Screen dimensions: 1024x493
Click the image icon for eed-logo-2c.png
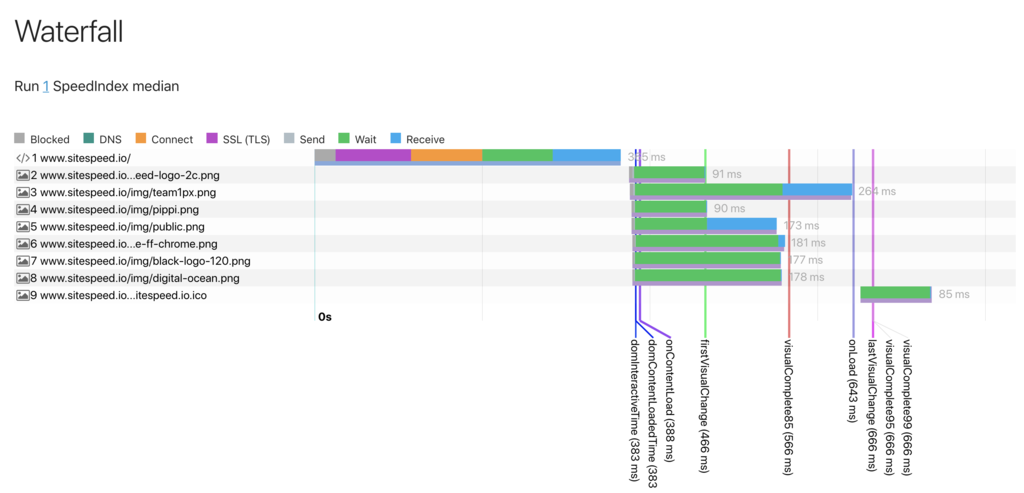[23, 175]
